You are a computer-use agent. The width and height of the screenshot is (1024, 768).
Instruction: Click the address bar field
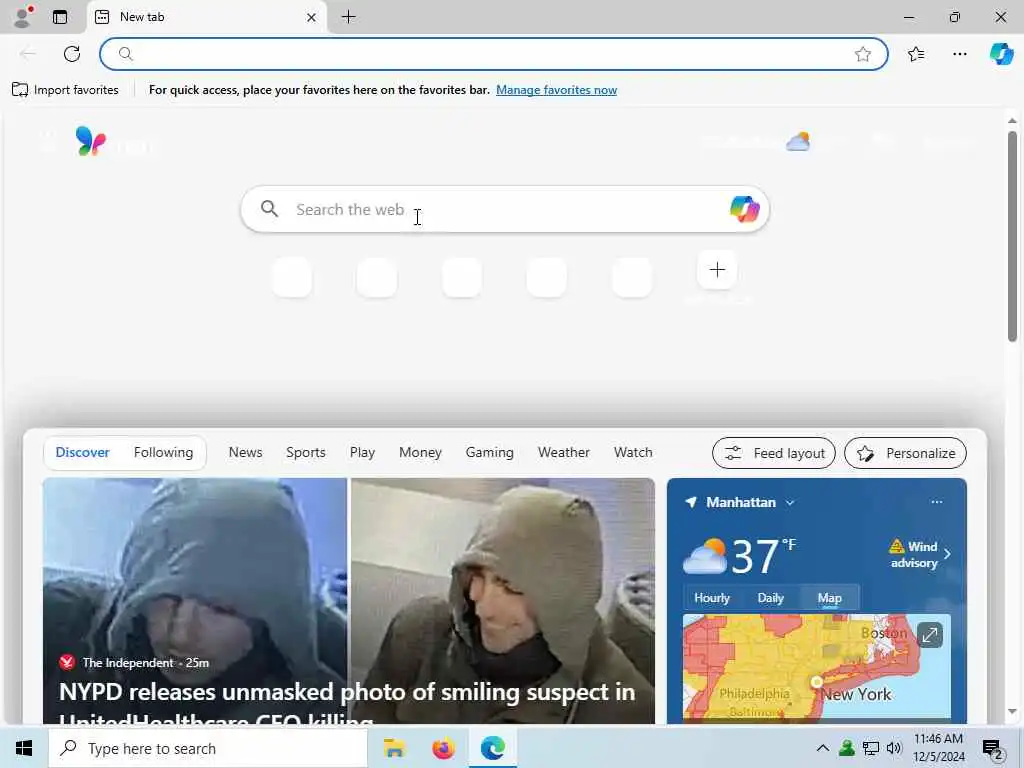click(493, 54)
